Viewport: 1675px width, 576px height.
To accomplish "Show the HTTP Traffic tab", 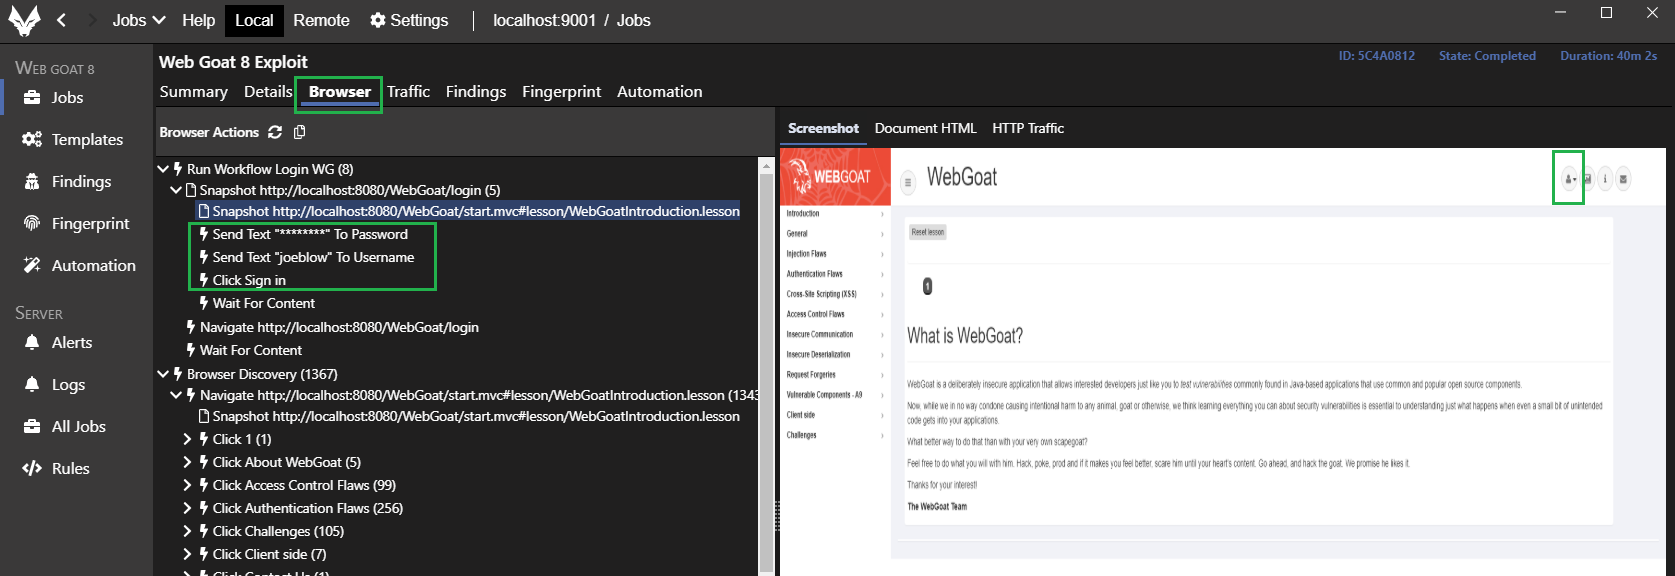I will pyautogui.click(x=1028, y=128).
